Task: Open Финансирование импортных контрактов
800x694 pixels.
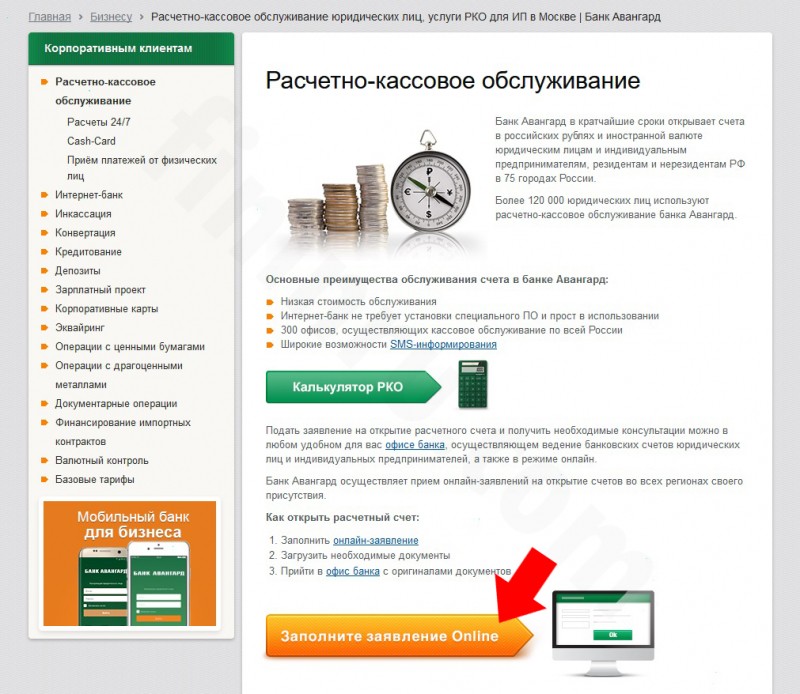Action: 123,432
